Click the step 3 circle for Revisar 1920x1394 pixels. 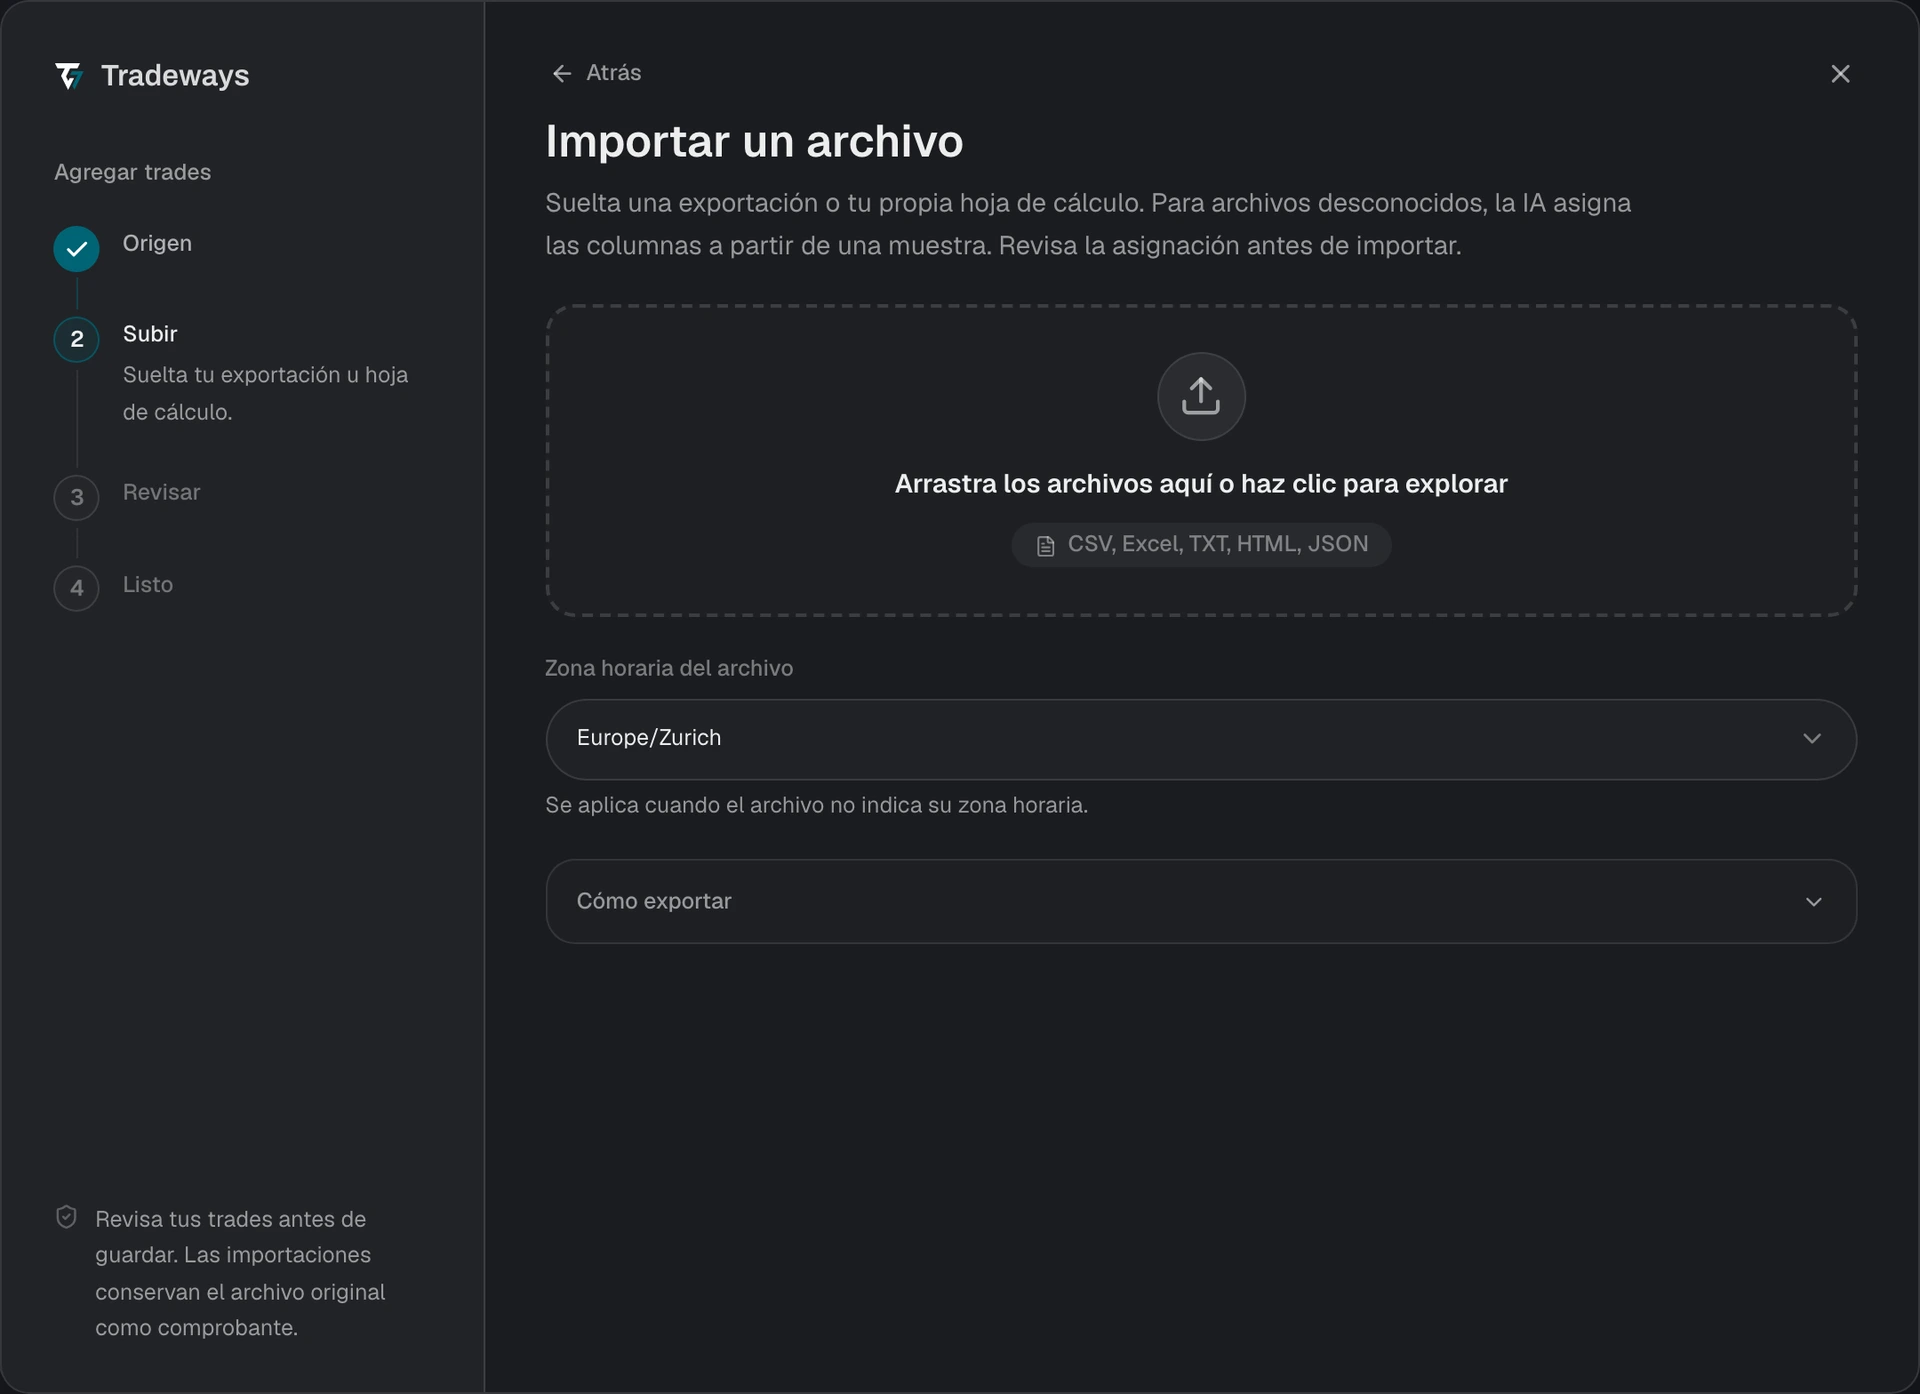click(x=76, y=497)
